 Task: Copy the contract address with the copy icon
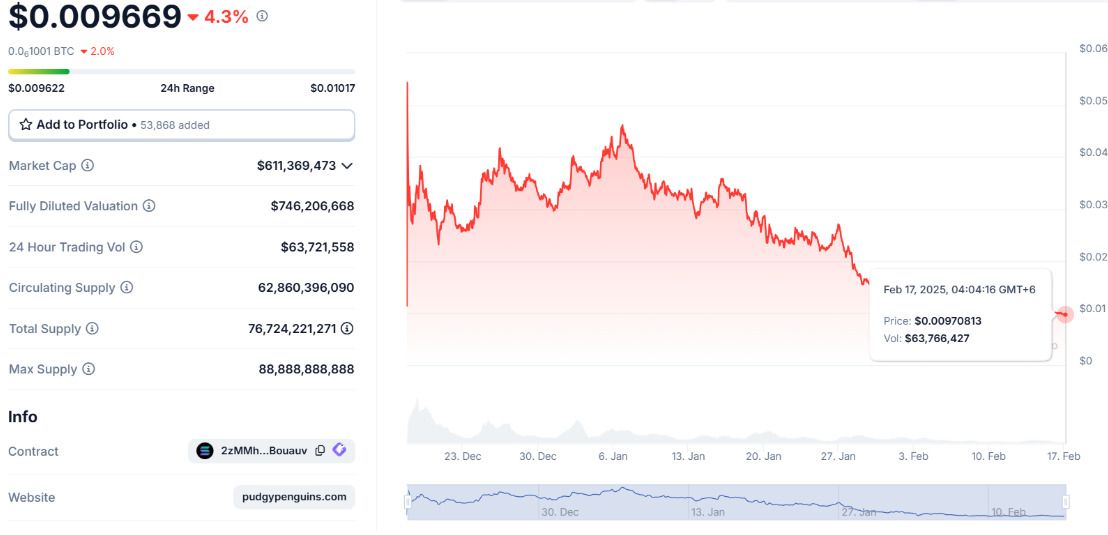coord(320,451)
